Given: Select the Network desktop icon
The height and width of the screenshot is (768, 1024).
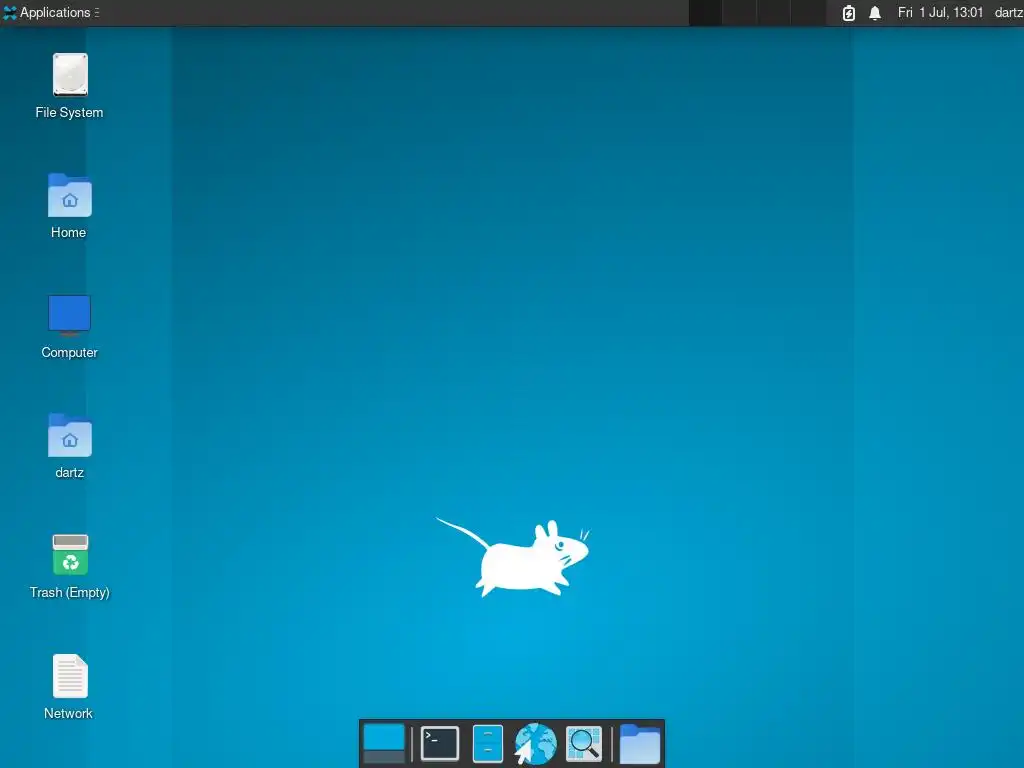Looking at the screenshot, I should click(x=70, y=676).
